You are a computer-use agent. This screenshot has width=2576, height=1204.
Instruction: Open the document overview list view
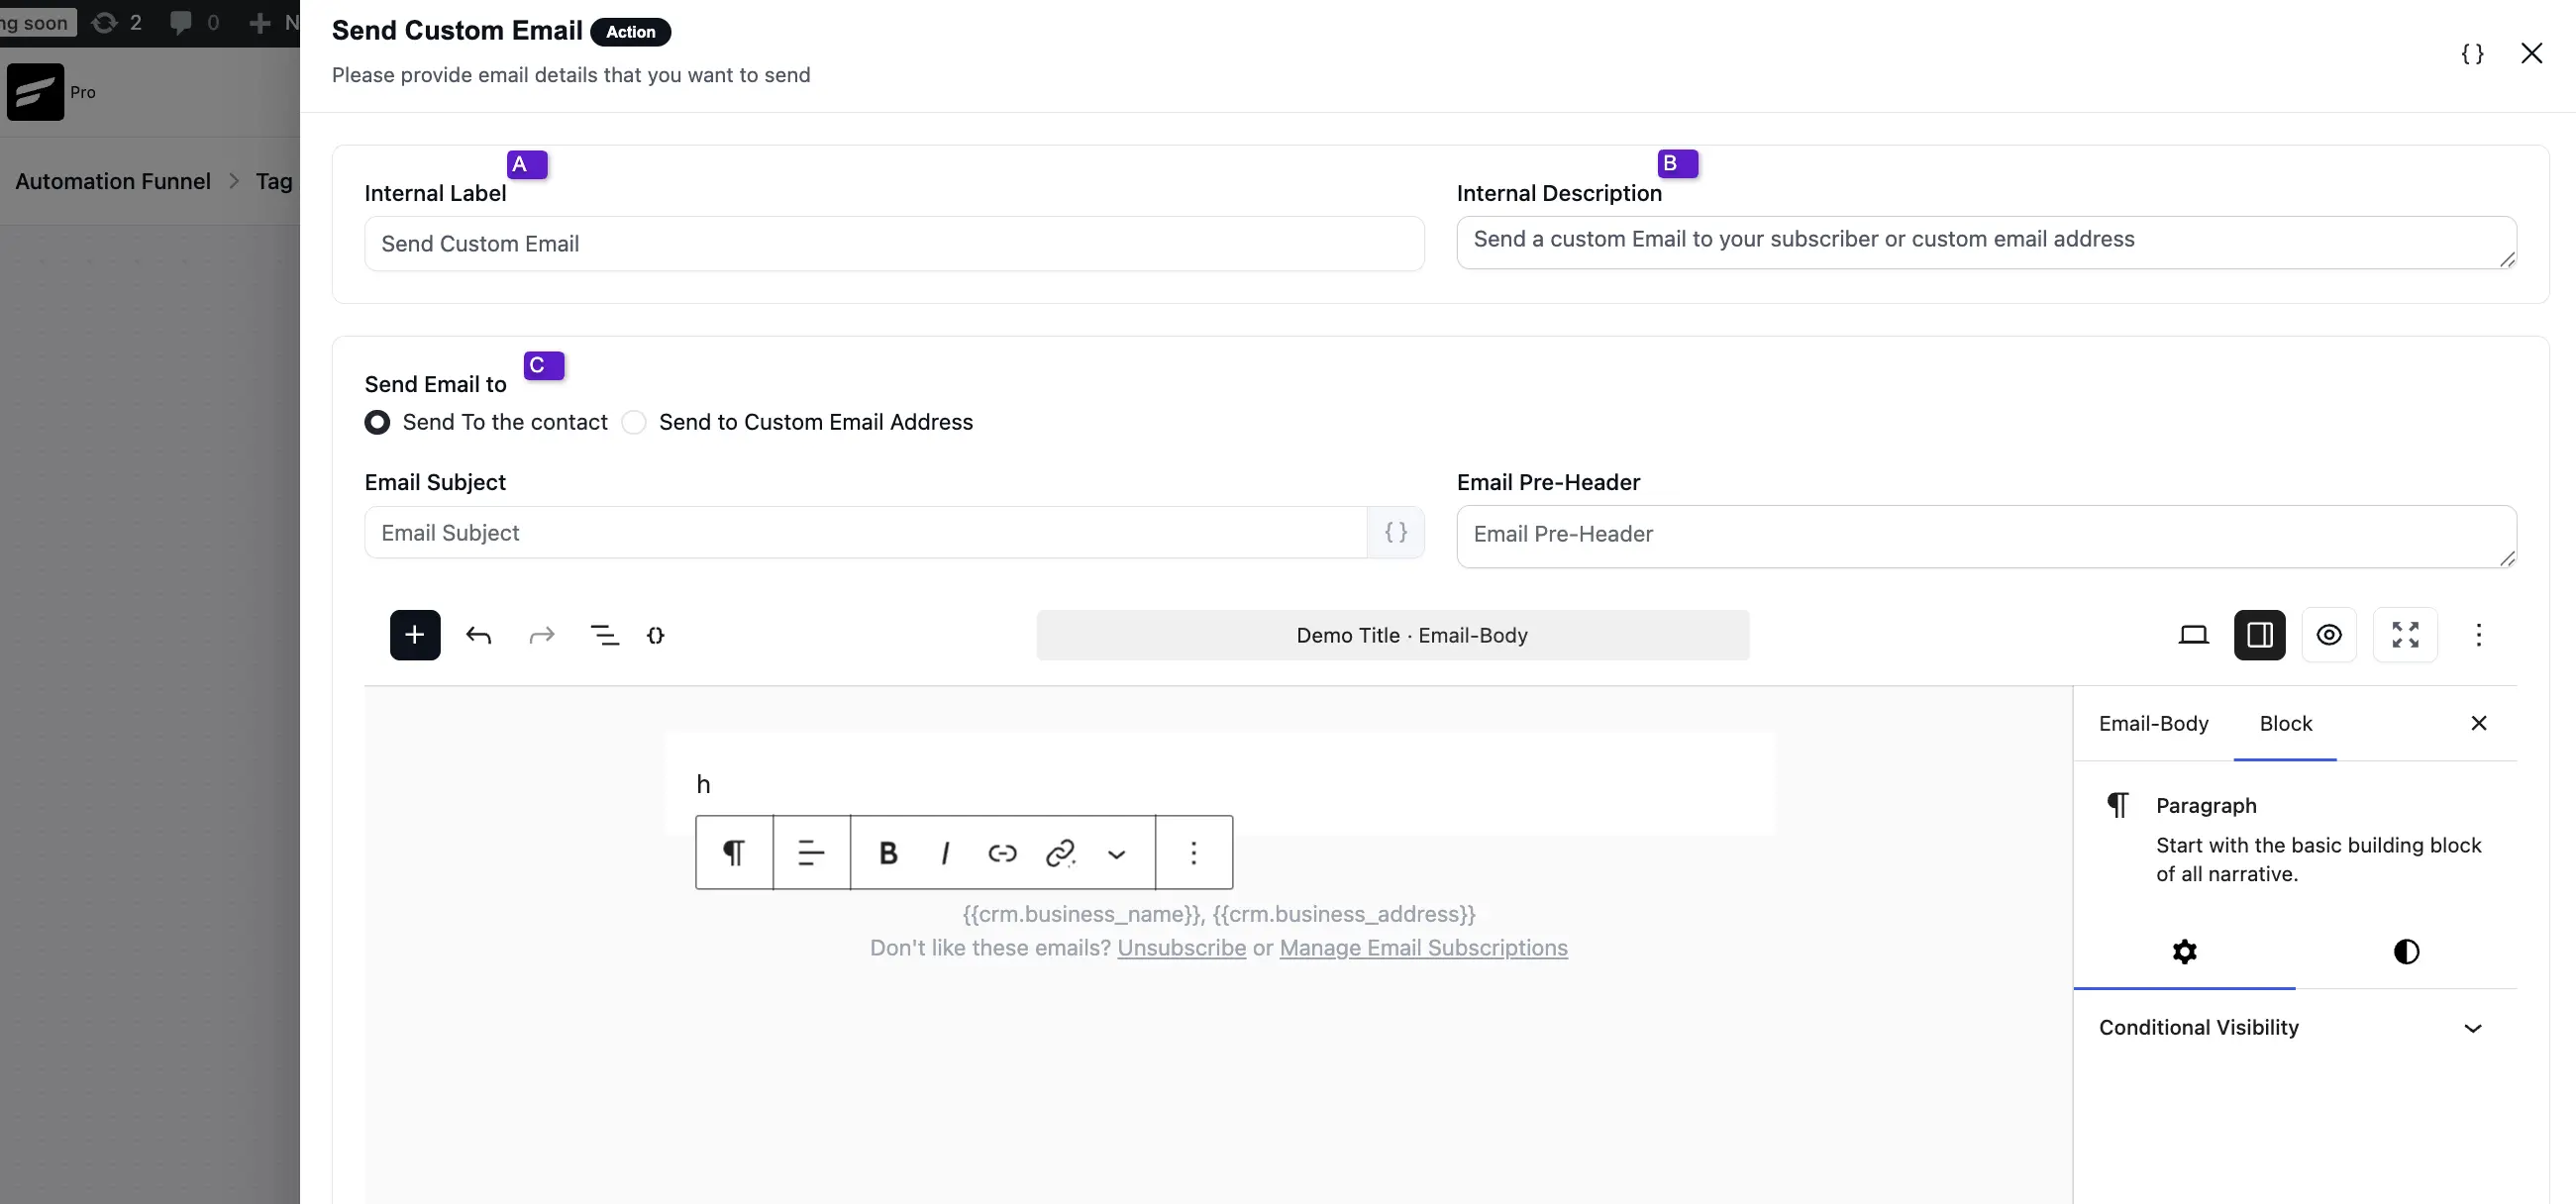(605, 635)
